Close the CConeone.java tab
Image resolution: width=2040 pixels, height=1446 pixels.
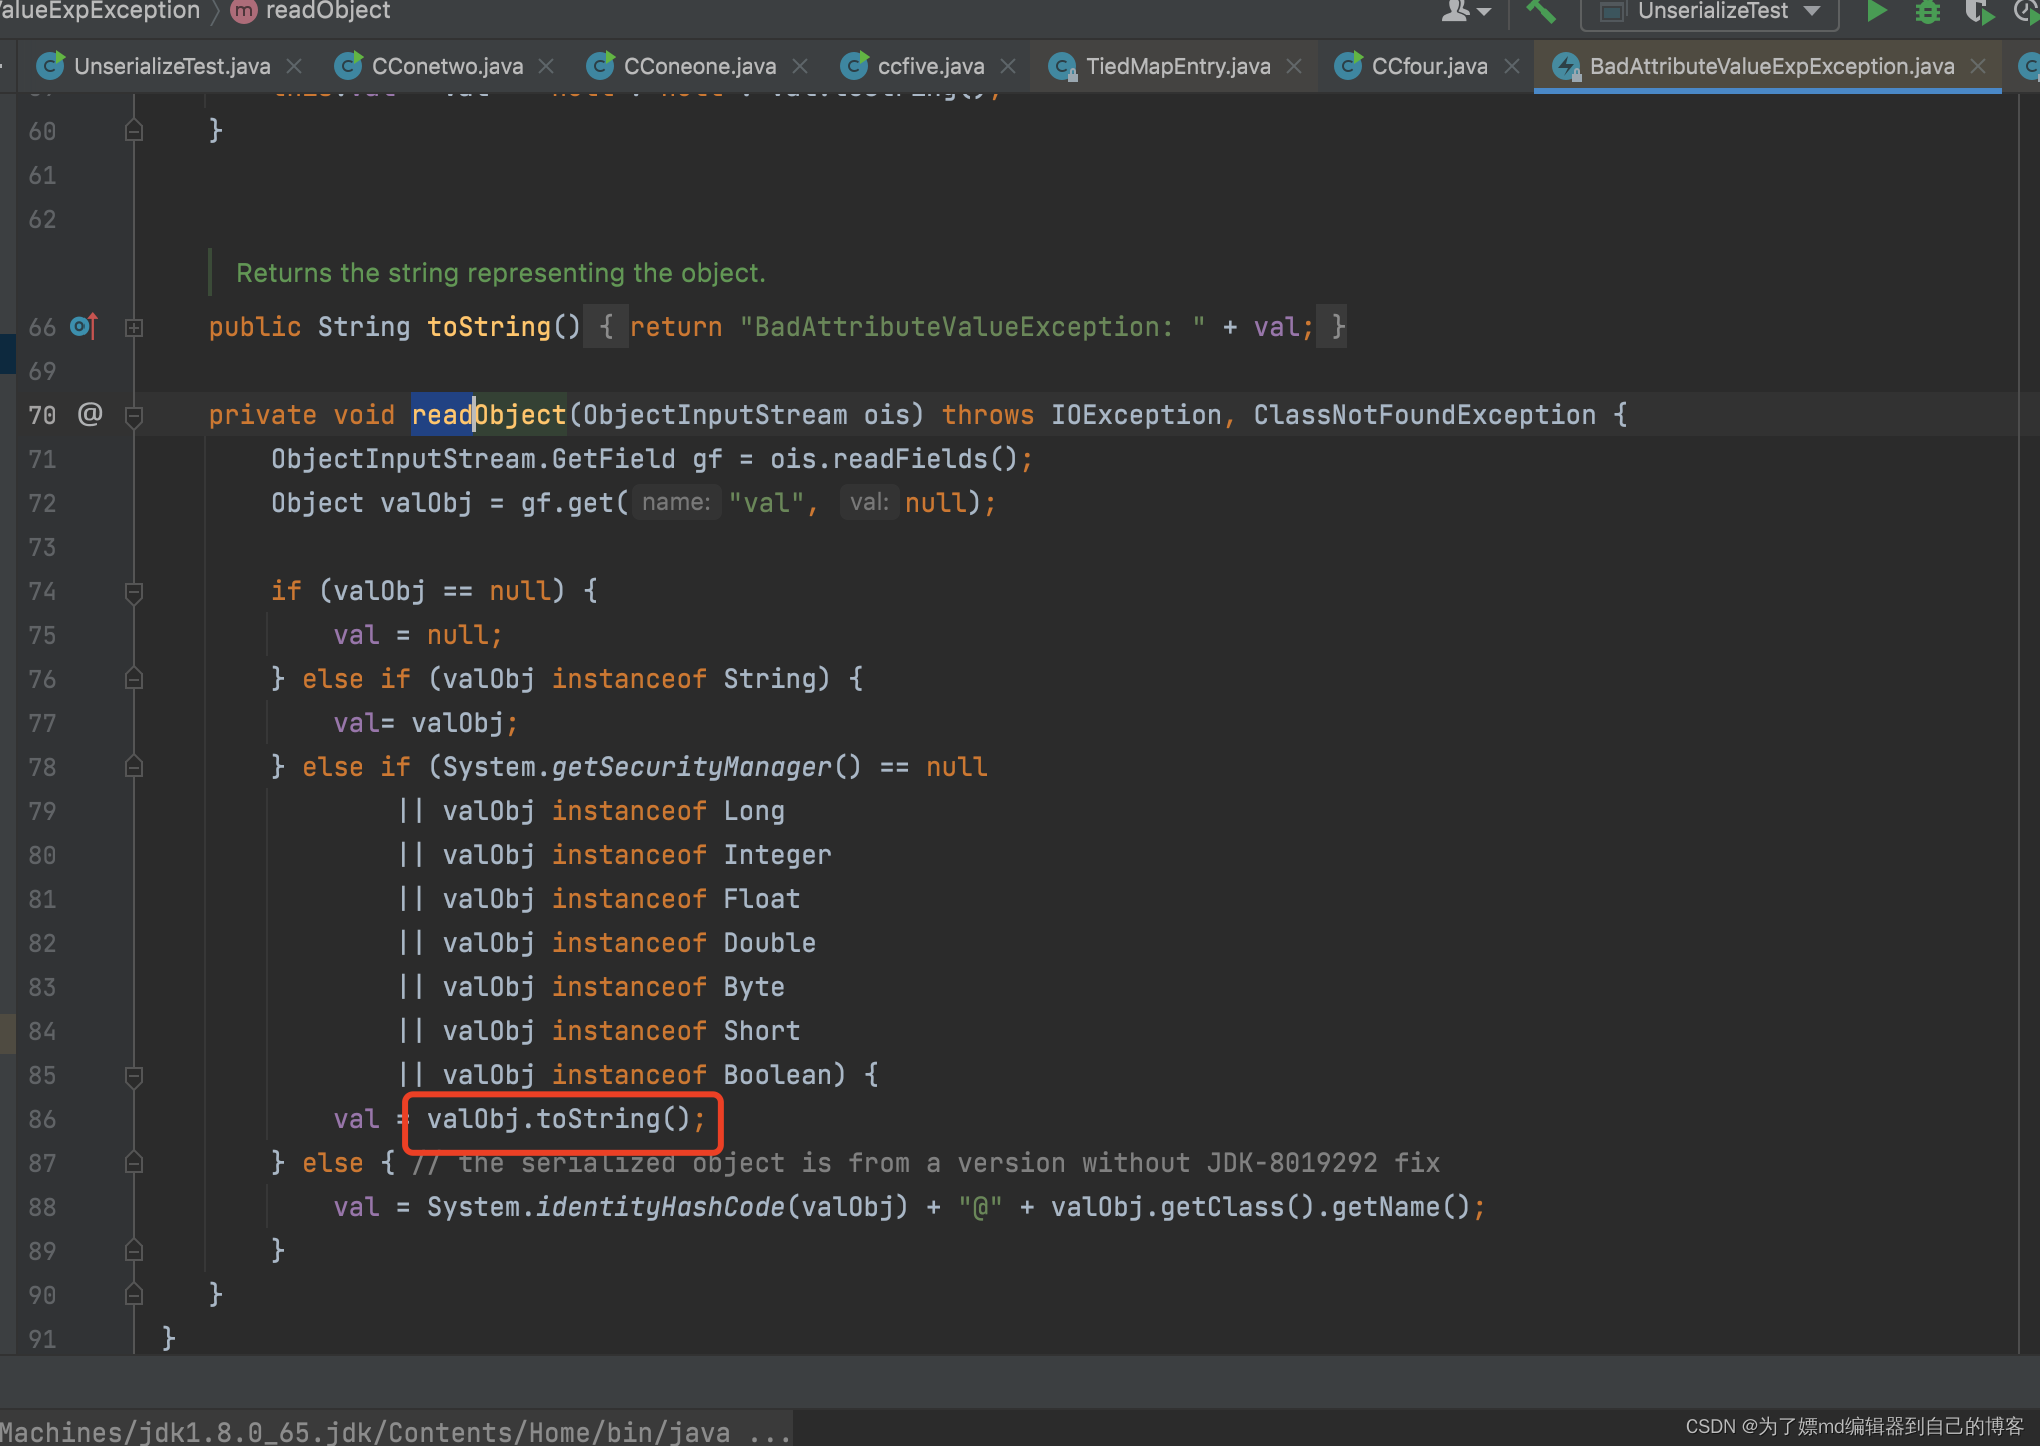(x=800, y=66)
